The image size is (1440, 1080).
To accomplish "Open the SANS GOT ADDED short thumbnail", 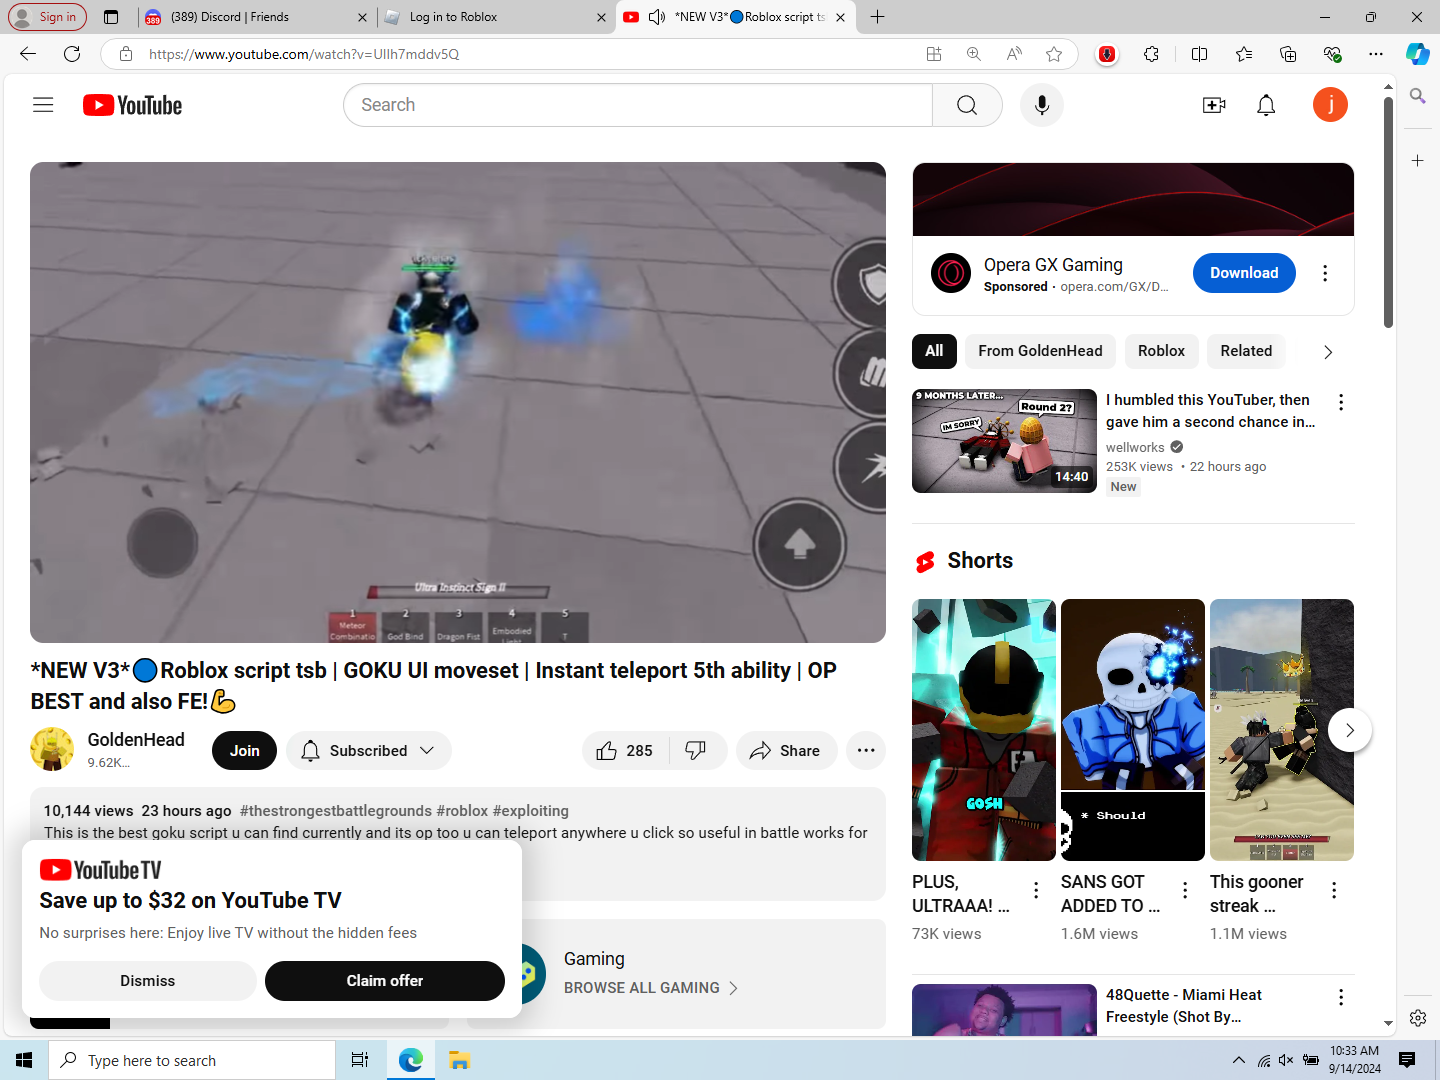I will [x=1133, y=730].
